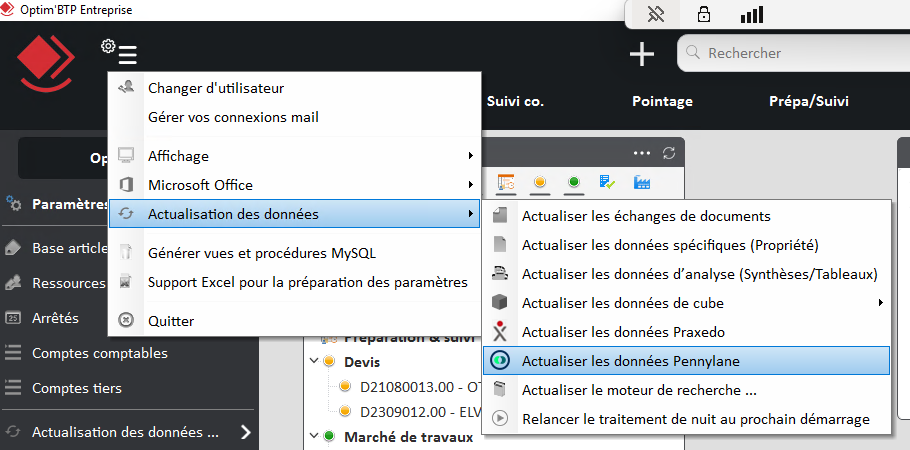The height and width of the screenshot is (450, 910).
Task: Open the hamburger main menu button
Action: click(127, 55)
